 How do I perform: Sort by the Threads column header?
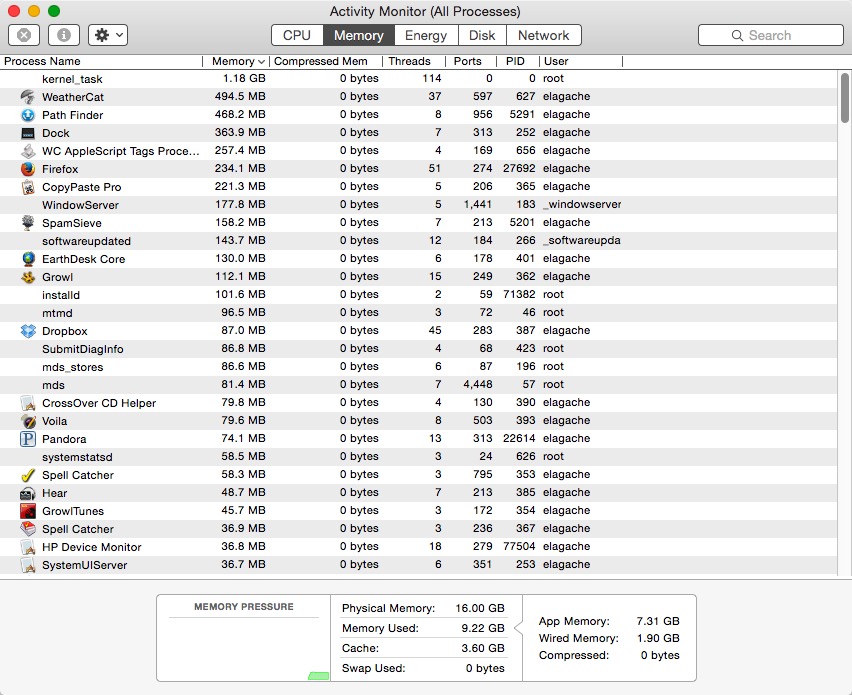414,61
